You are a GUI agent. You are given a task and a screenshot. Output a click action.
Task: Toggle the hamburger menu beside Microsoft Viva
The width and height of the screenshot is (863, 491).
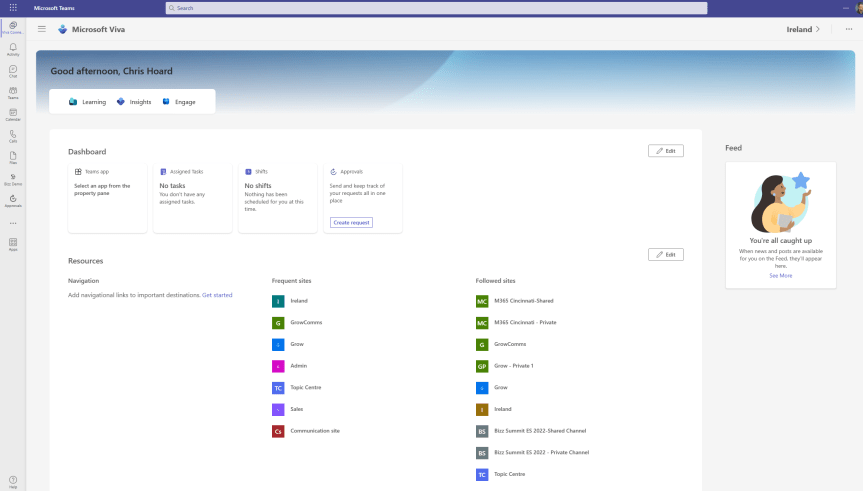pyautogui.click(x=42, y=29)
